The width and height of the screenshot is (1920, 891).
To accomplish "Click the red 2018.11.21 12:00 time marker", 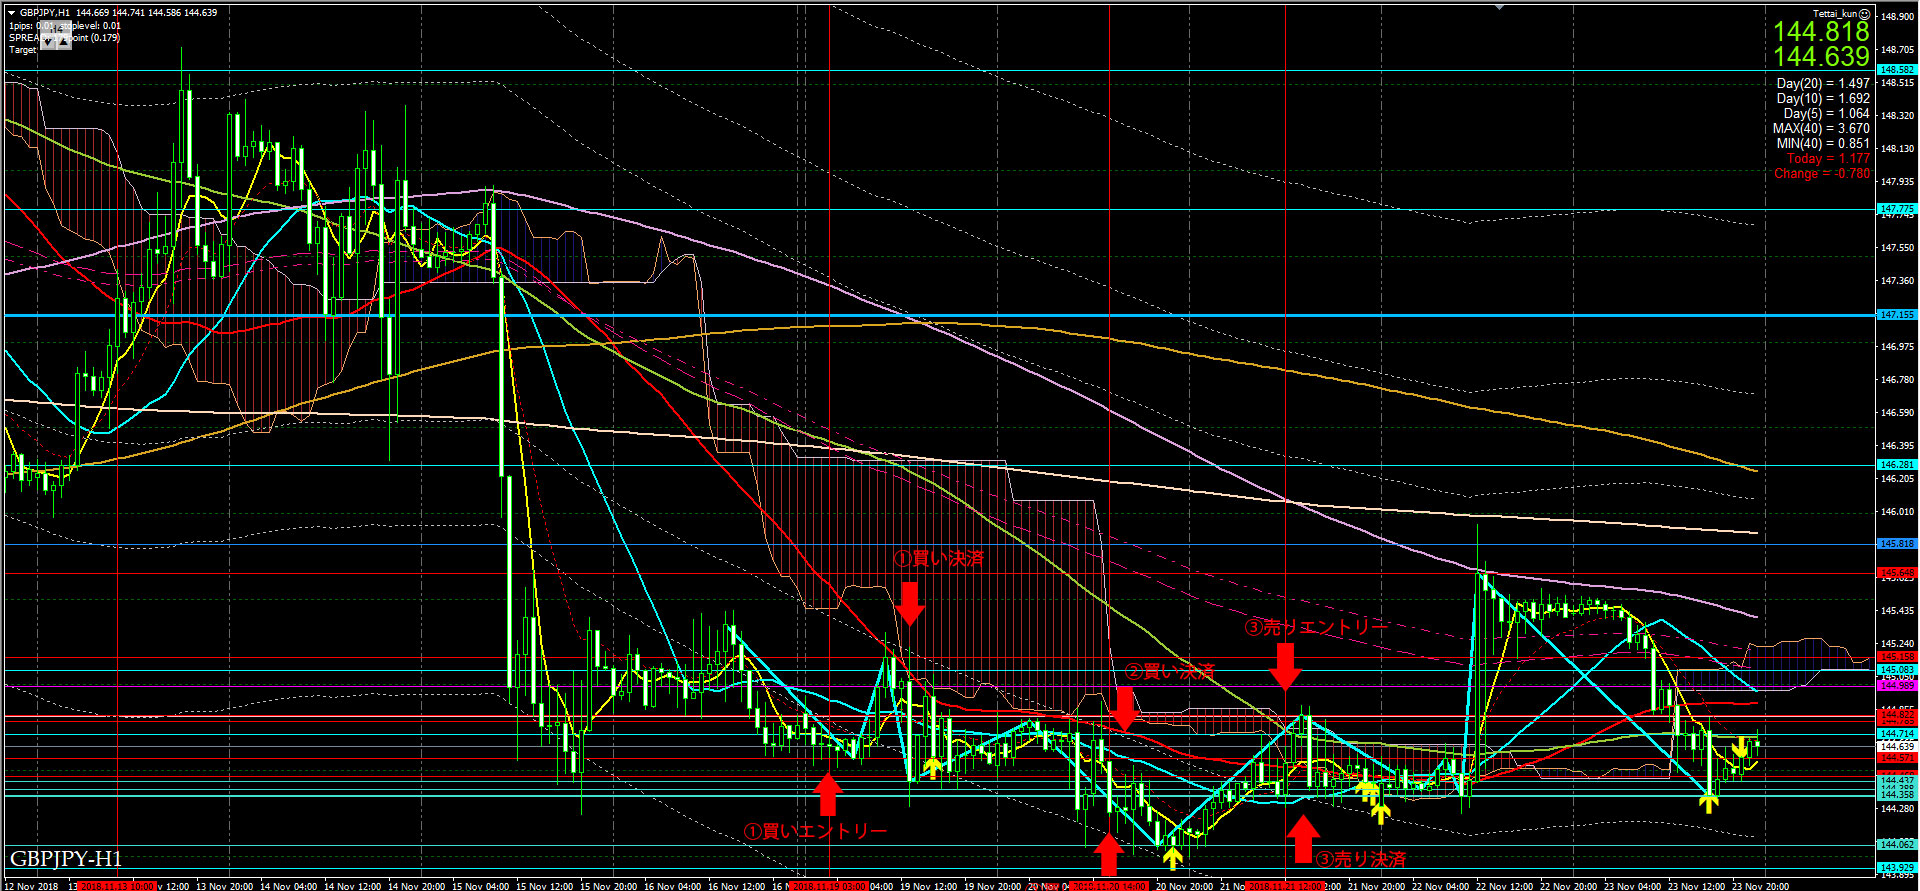I will 1287,886.
